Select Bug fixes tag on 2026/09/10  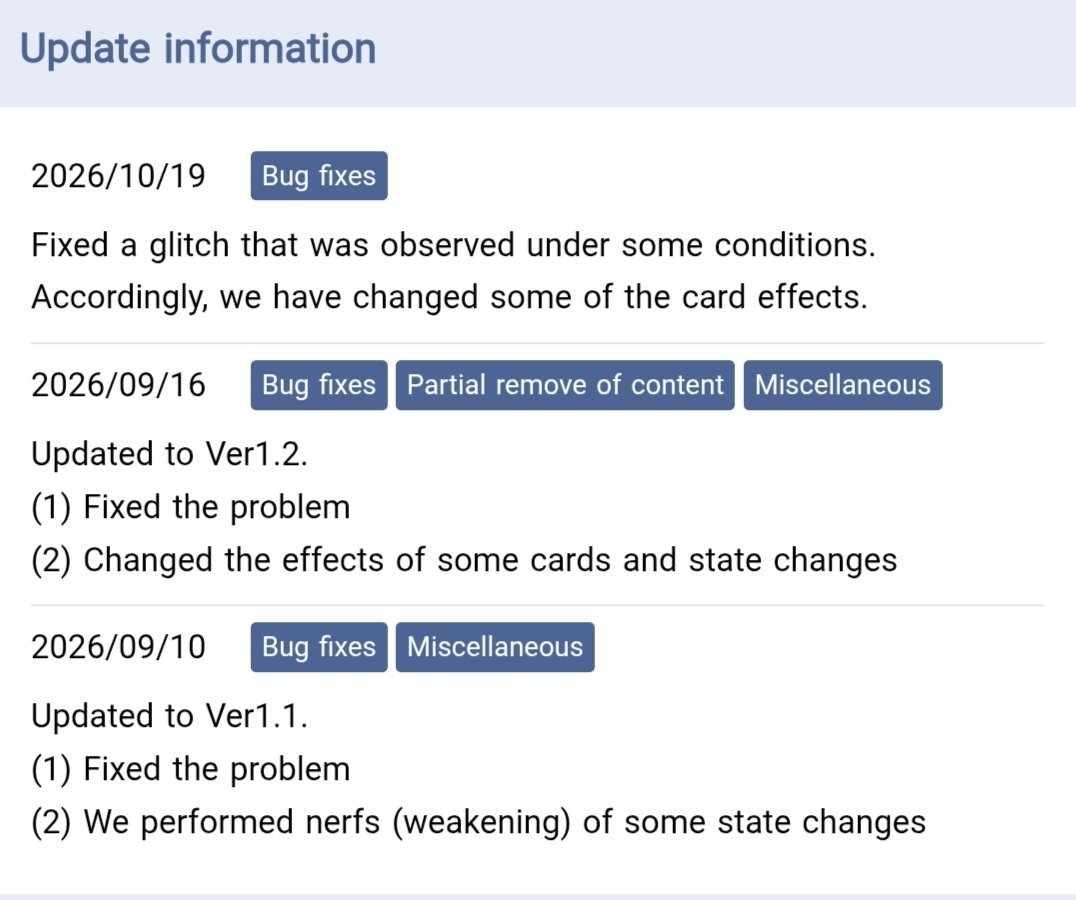319,647
